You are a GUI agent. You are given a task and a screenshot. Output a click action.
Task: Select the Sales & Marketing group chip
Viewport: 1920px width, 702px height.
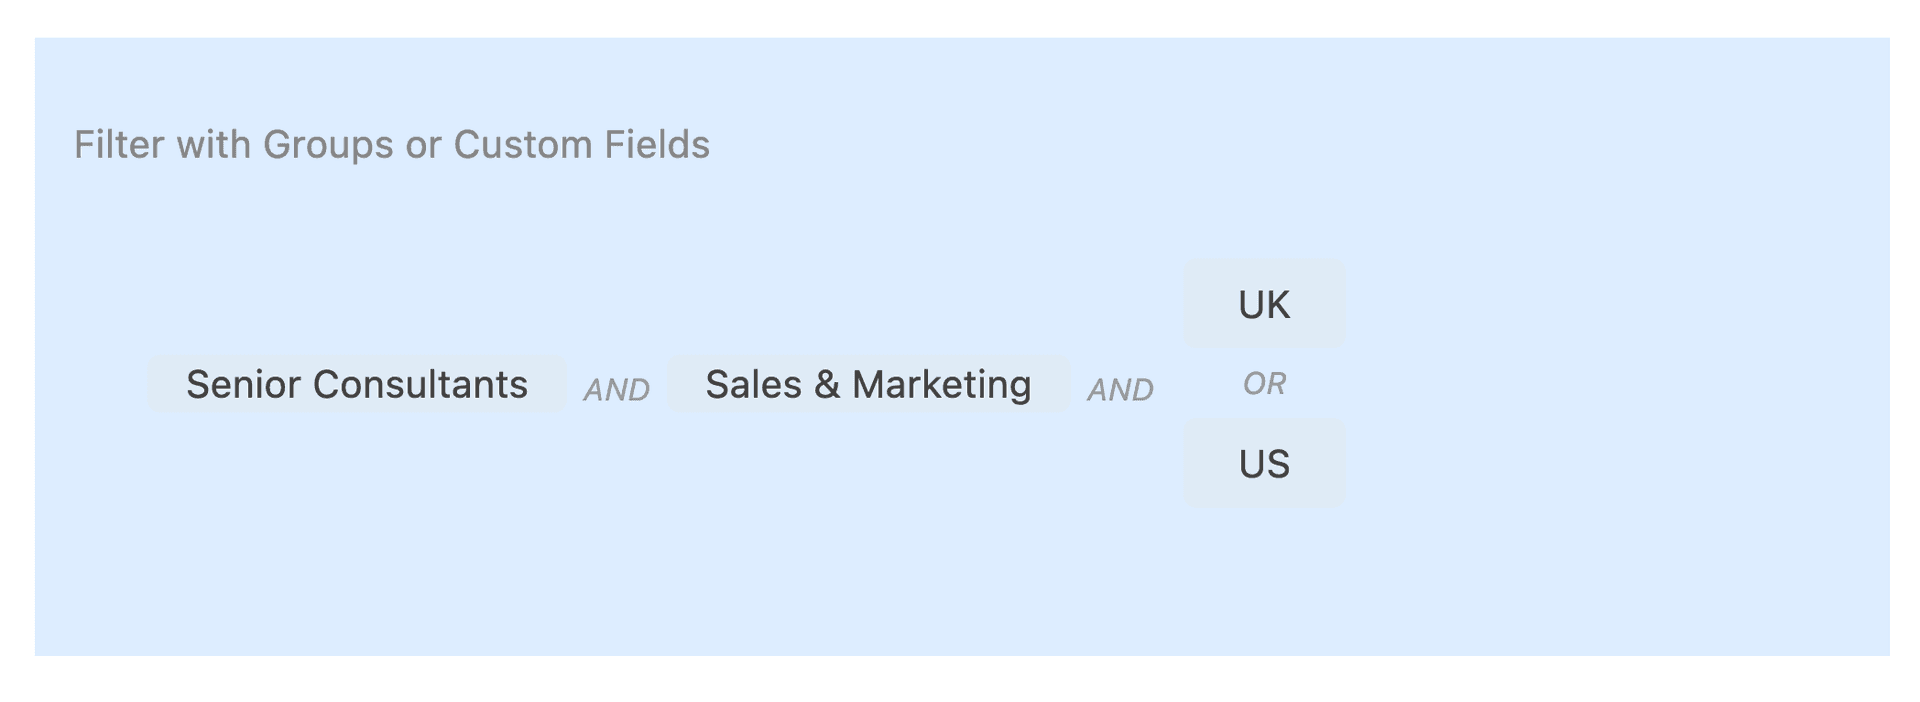868,384
